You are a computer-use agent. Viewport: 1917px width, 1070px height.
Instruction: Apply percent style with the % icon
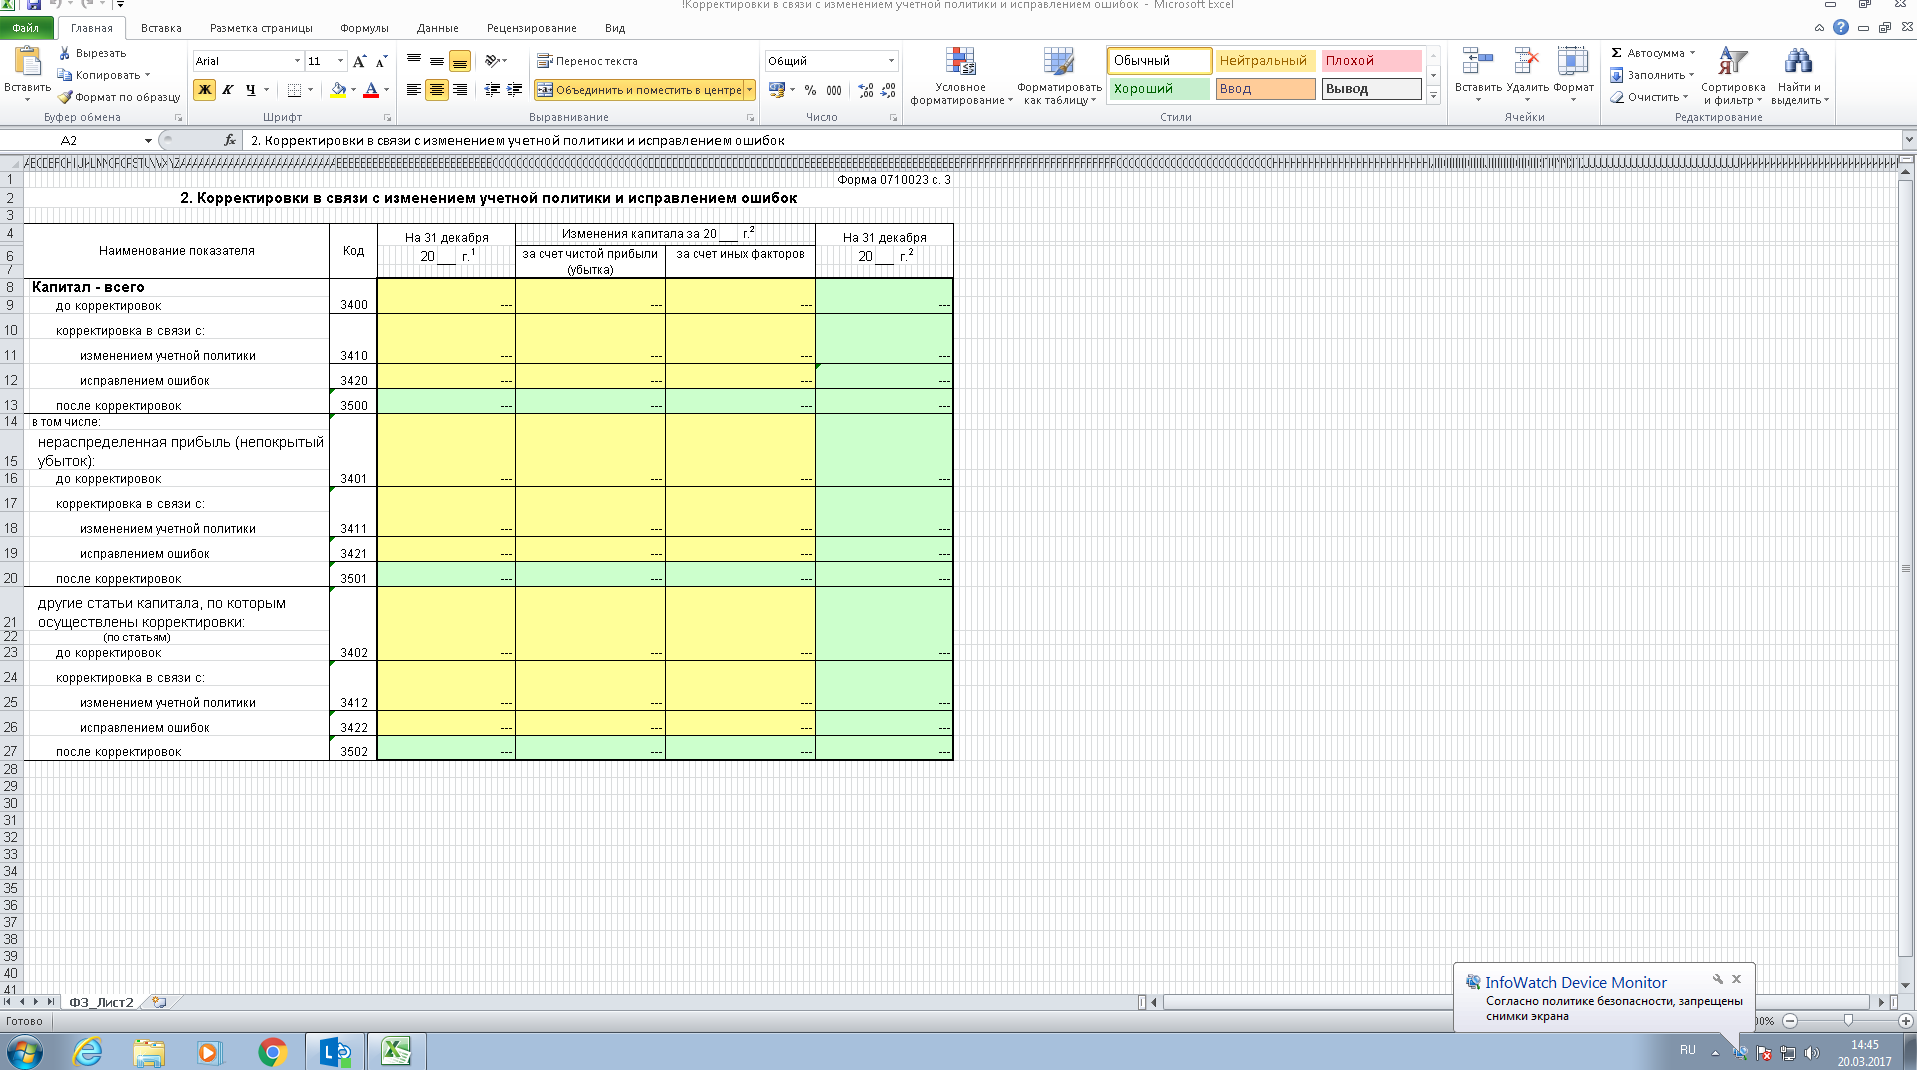[810, 90]
